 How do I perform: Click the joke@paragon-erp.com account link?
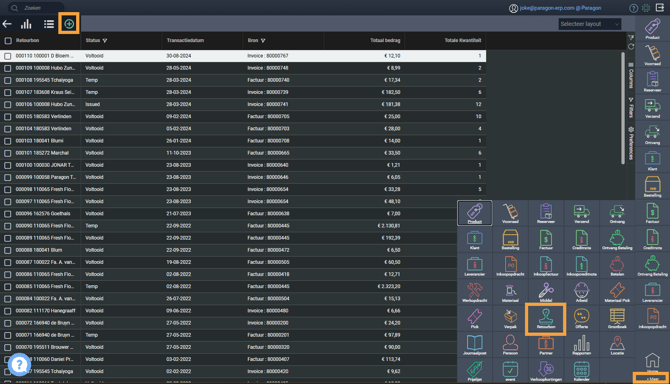(560, 8)
